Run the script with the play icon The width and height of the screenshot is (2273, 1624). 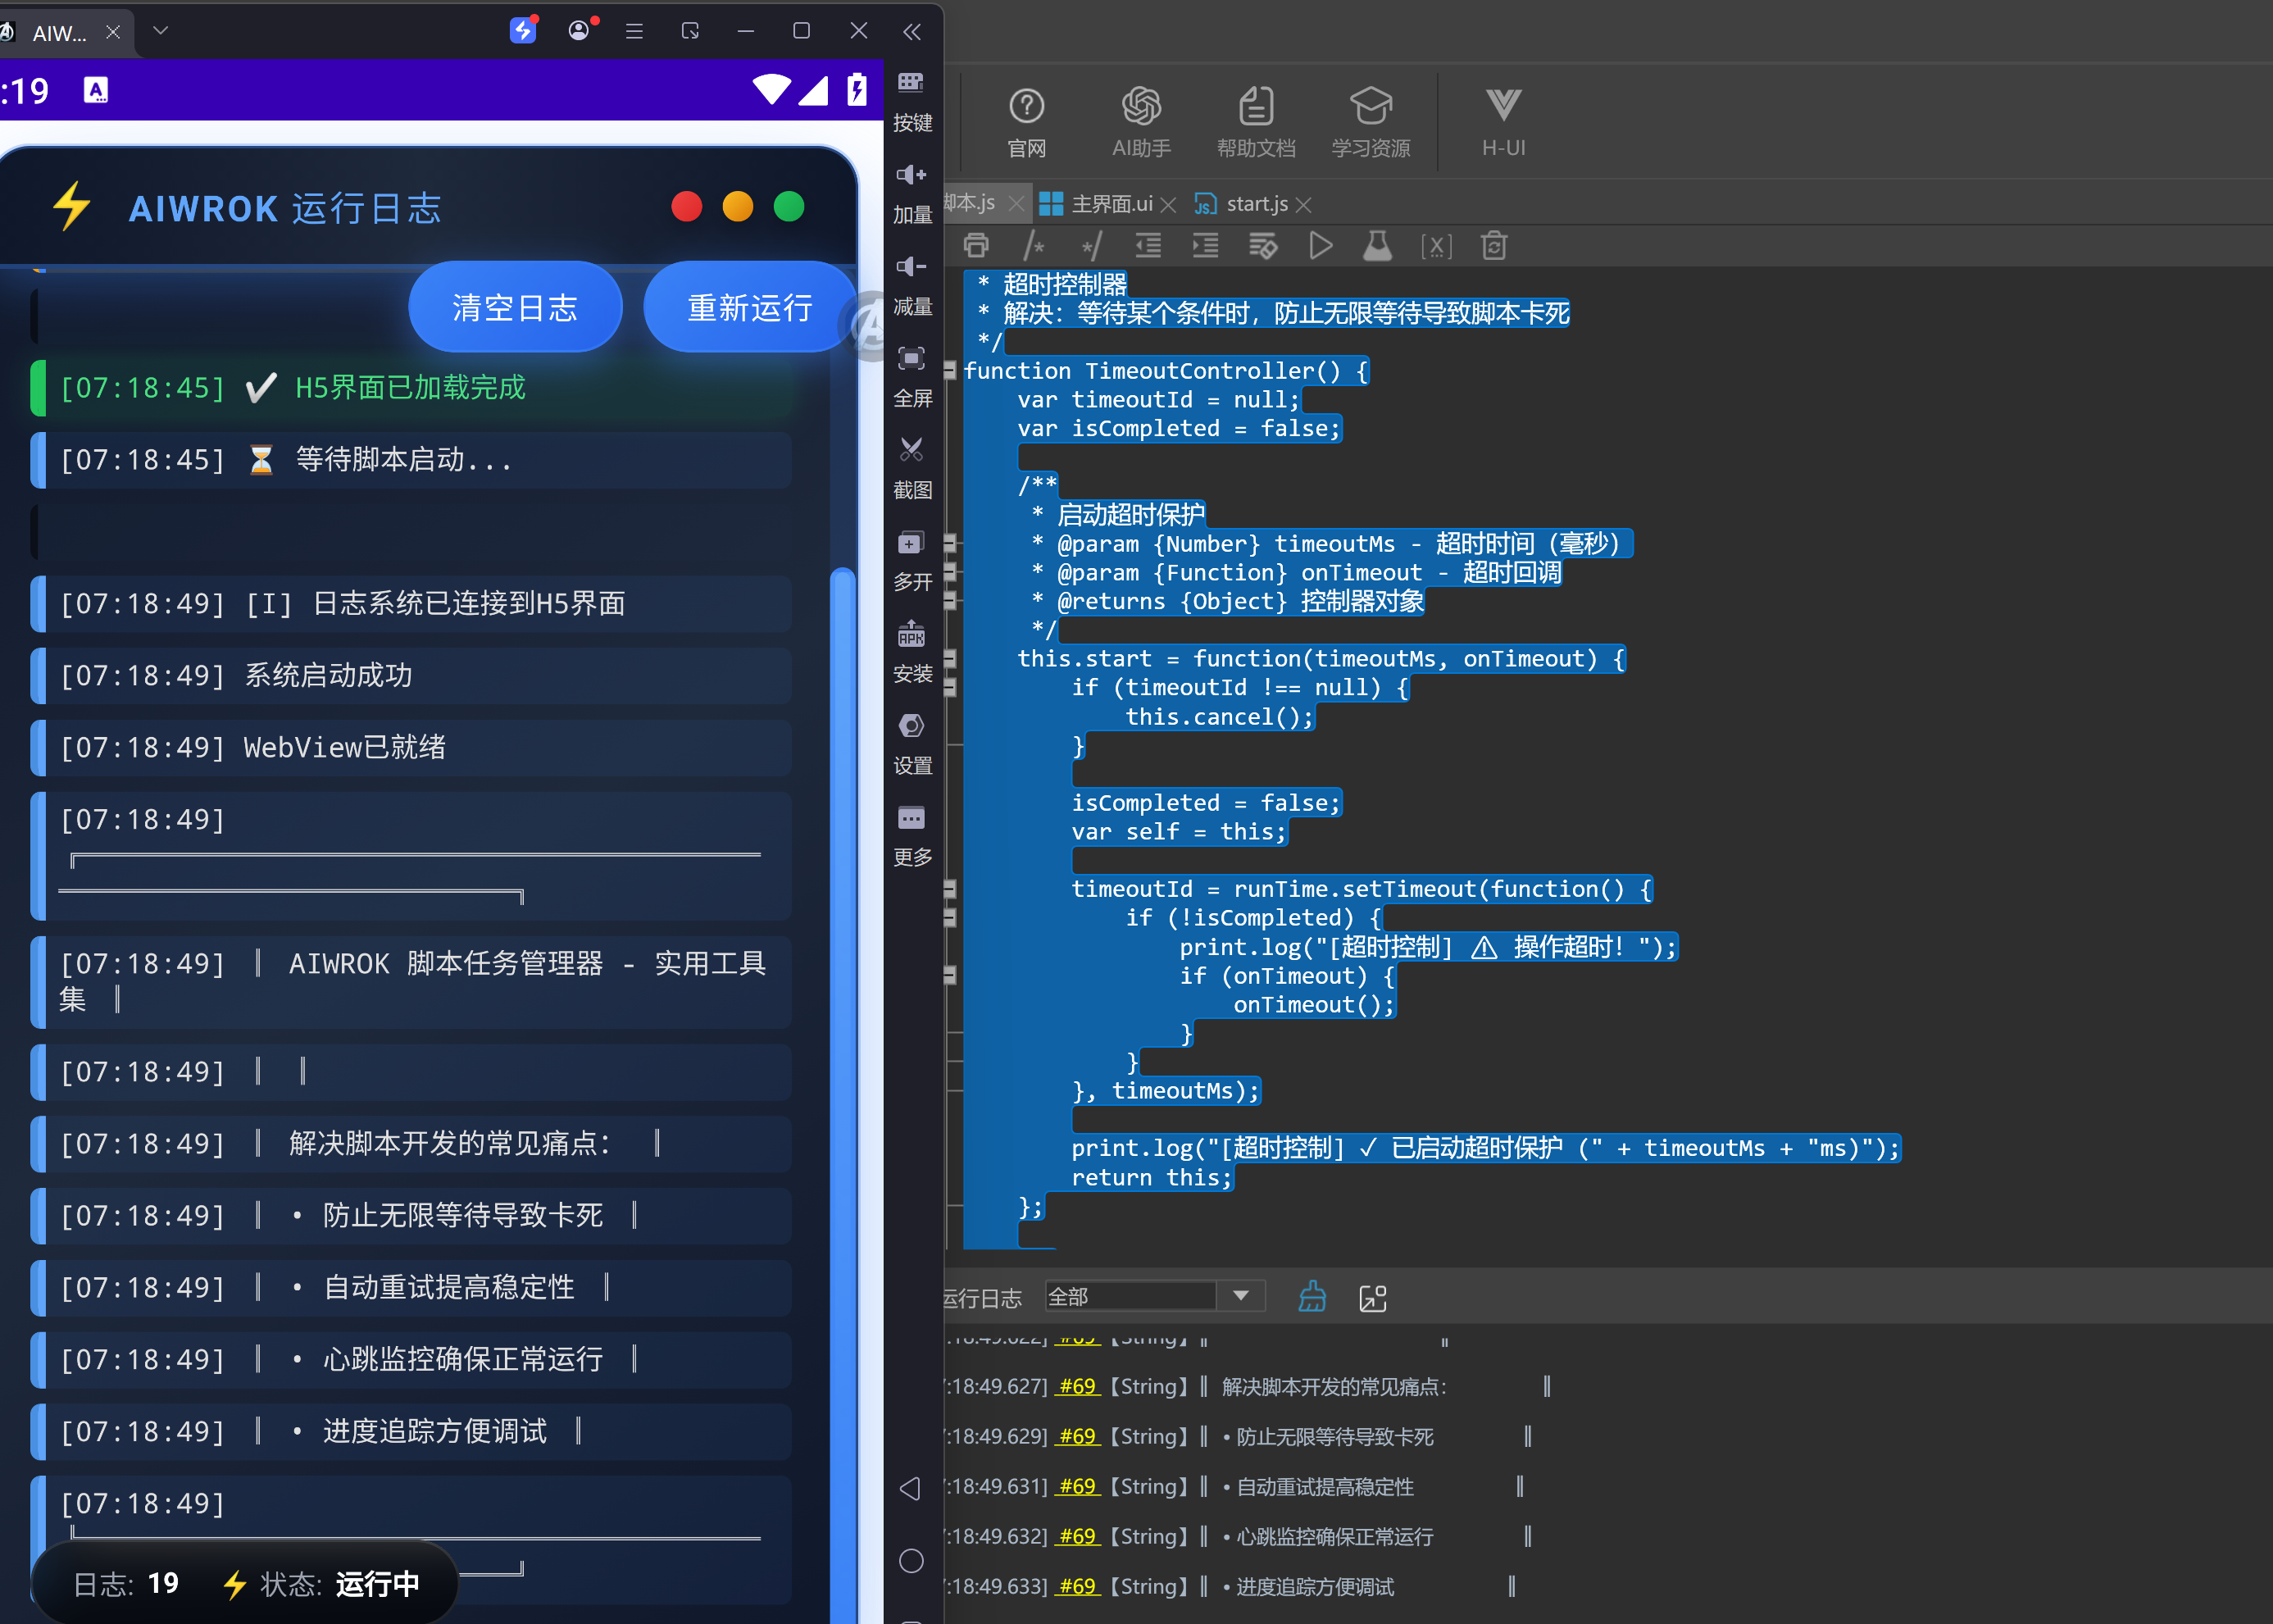(1320, 246)
